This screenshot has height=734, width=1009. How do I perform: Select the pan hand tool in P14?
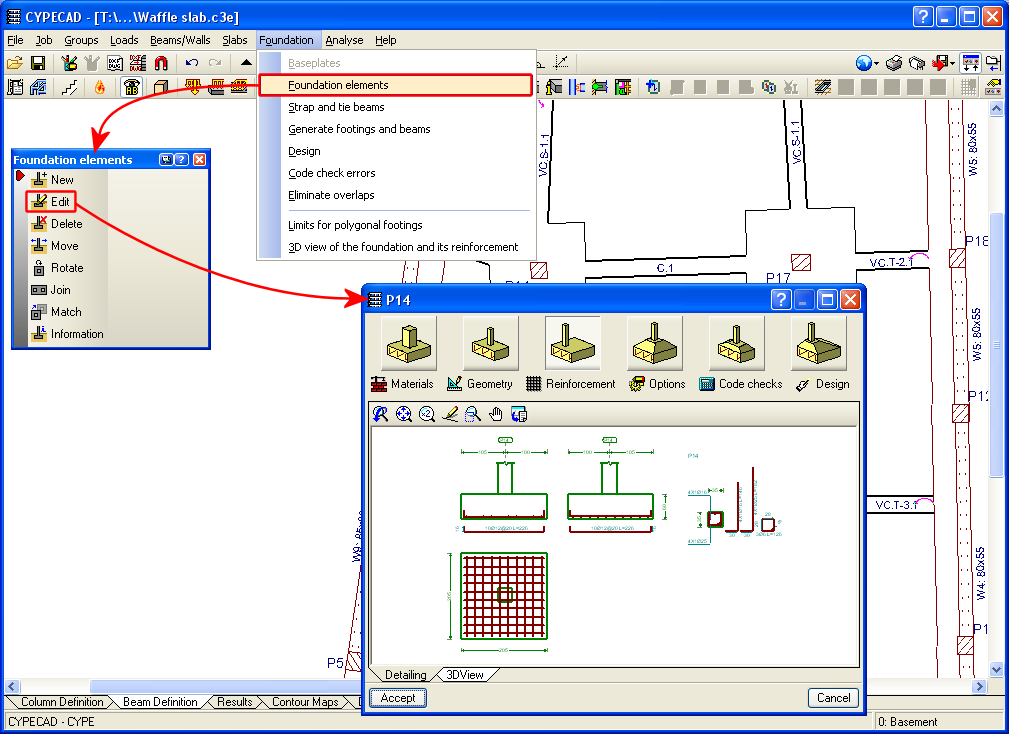click(495, 414)
